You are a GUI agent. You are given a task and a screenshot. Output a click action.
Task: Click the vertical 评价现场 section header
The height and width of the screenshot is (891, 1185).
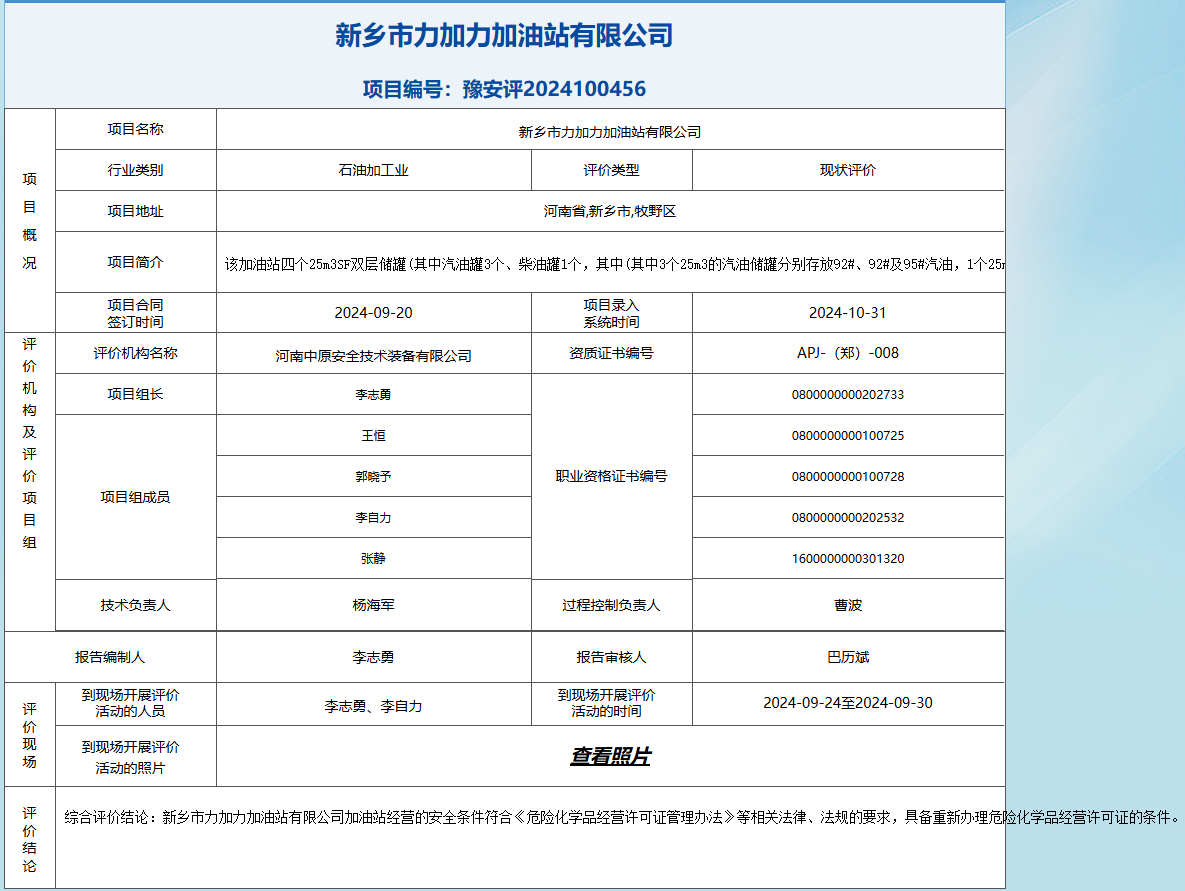pyautogui.click(x=29, y=735)
